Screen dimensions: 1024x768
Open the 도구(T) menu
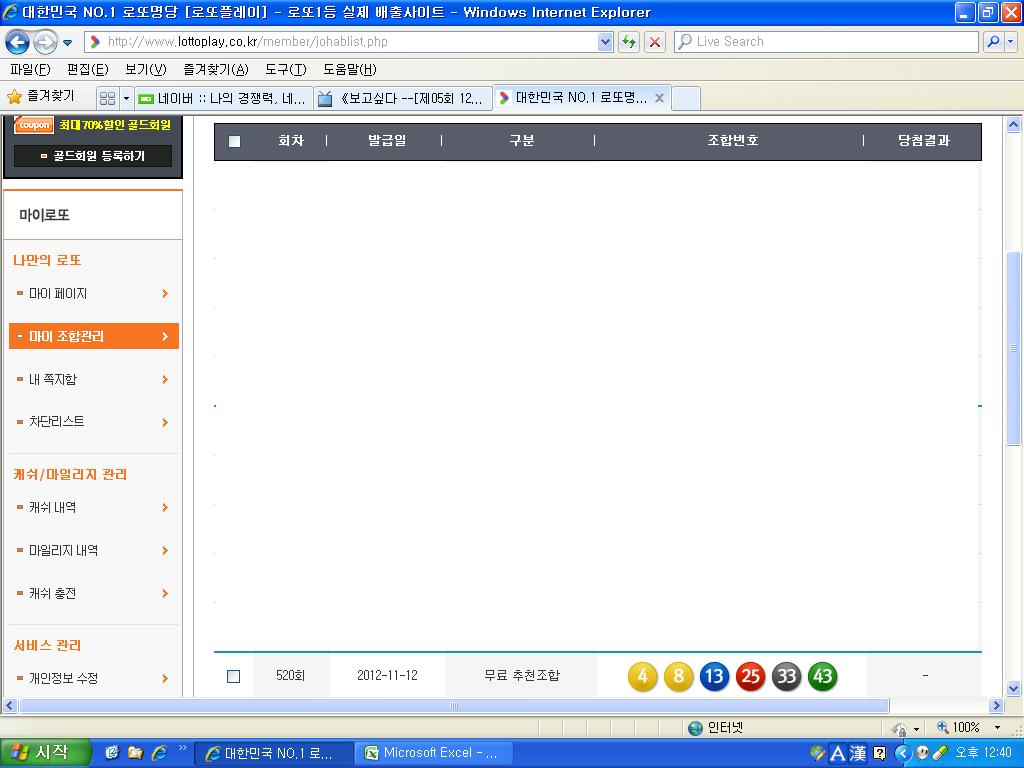[x=285, y=69]
